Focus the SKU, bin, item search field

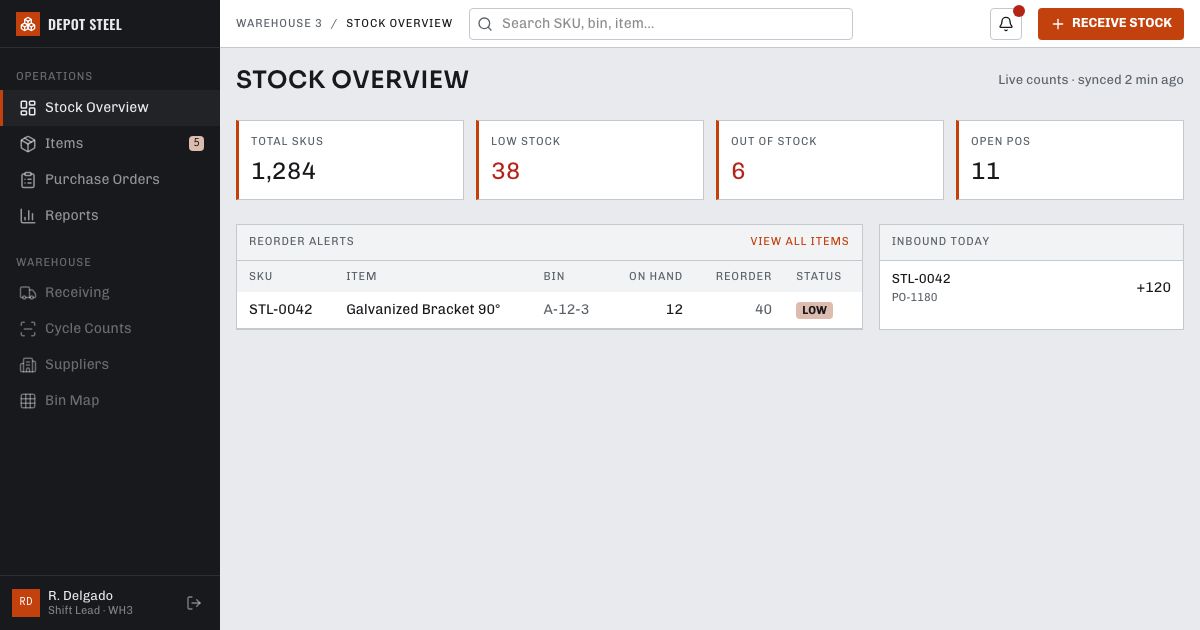(661, 24)
